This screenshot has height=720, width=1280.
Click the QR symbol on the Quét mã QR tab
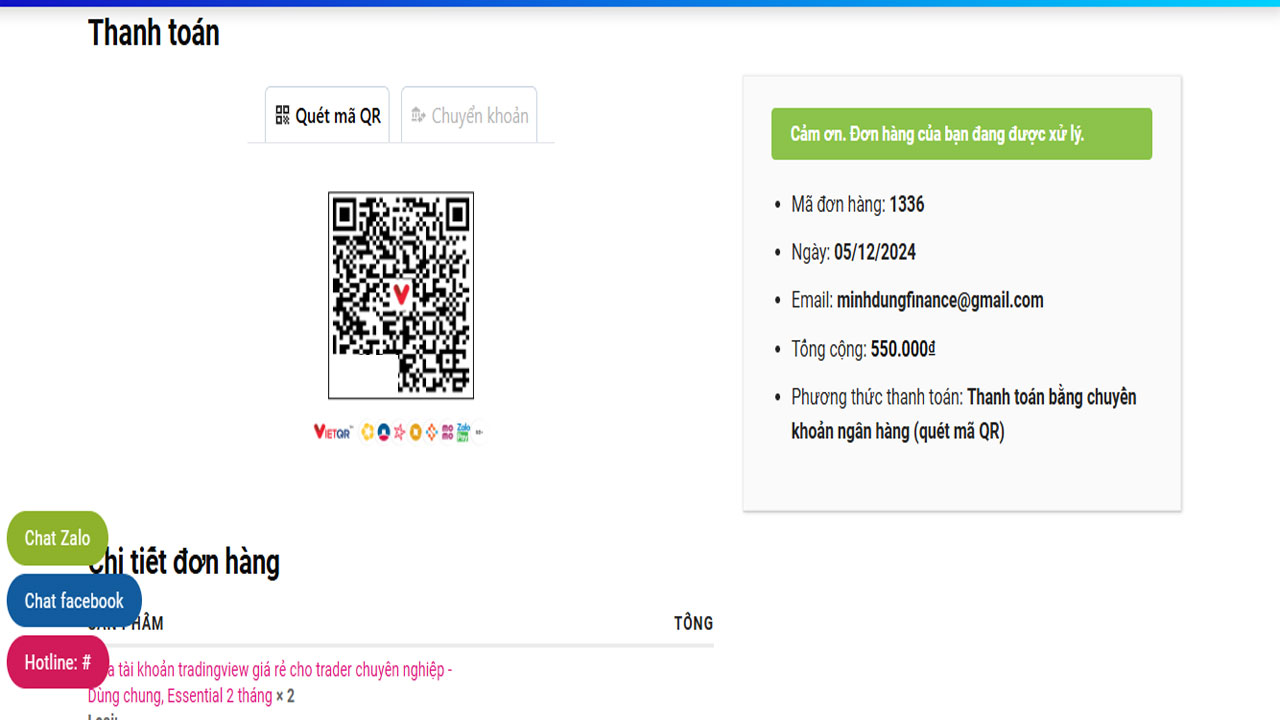(283, 115)
